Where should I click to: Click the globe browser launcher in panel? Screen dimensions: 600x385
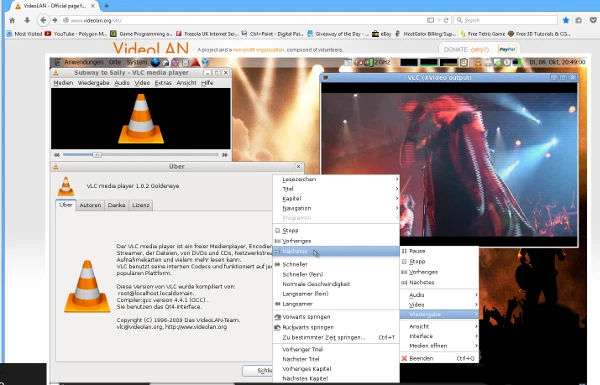(155, 62)
